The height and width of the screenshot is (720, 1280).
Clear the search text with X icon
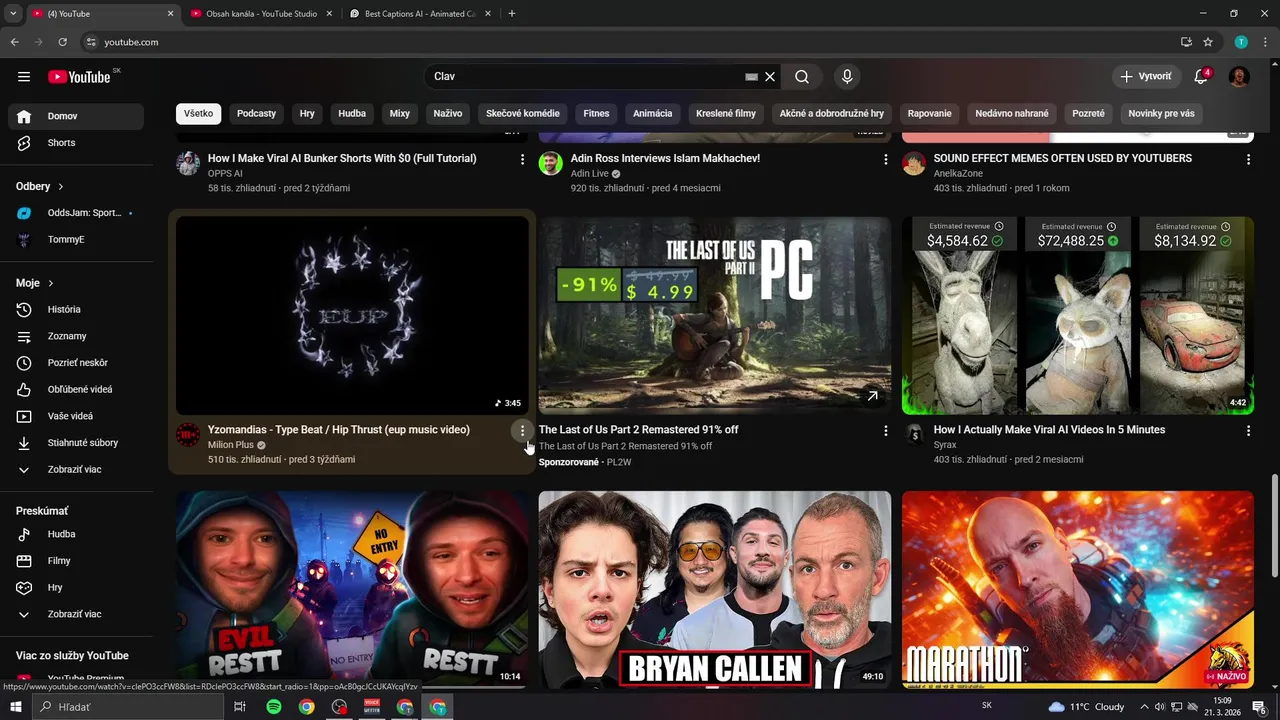[x=770, y=77]
